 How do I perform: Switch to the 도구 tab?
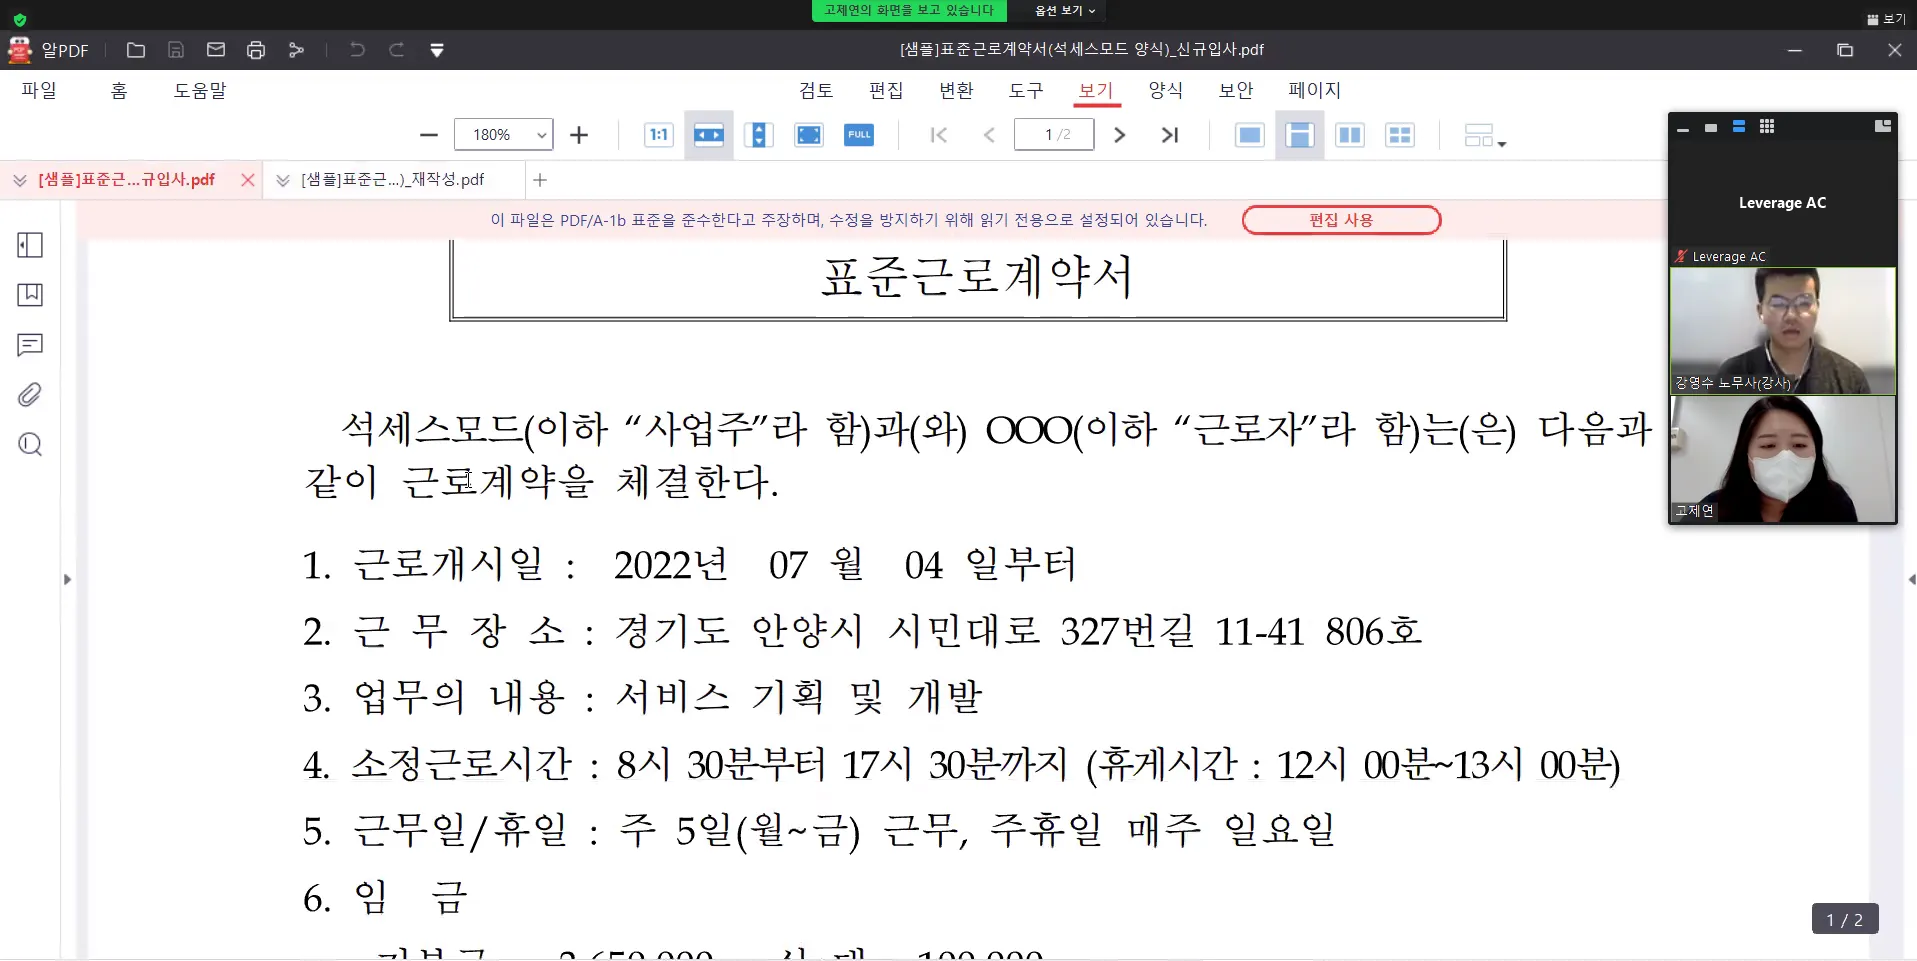pos(1026,90)
